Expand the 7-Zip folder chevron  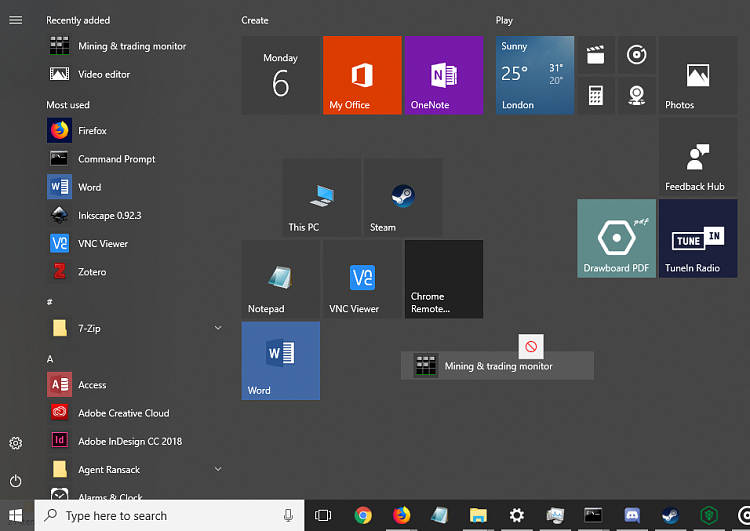point(218,328)
